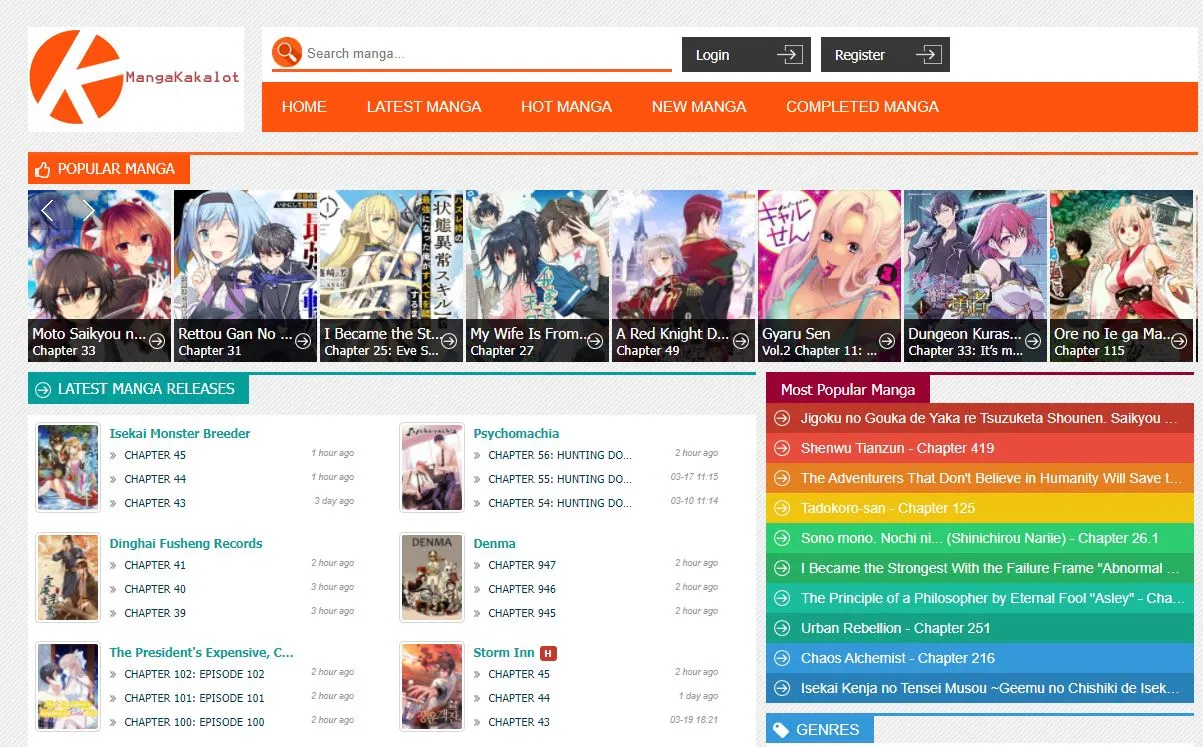1203x747 pixels.
Task: Open the LATEST MANGA menu item
Action: [x=424, y=106]
